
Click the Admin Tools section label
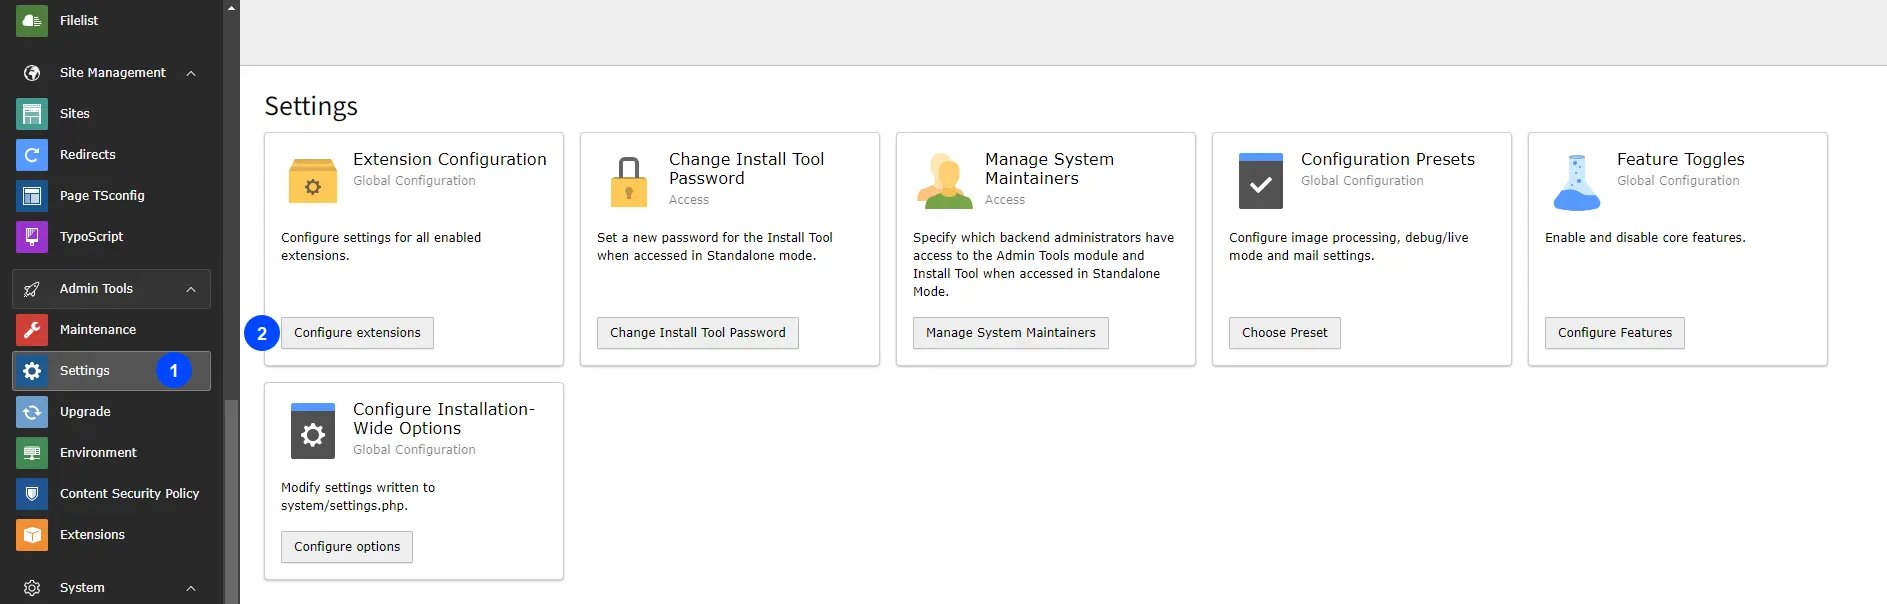96,289
